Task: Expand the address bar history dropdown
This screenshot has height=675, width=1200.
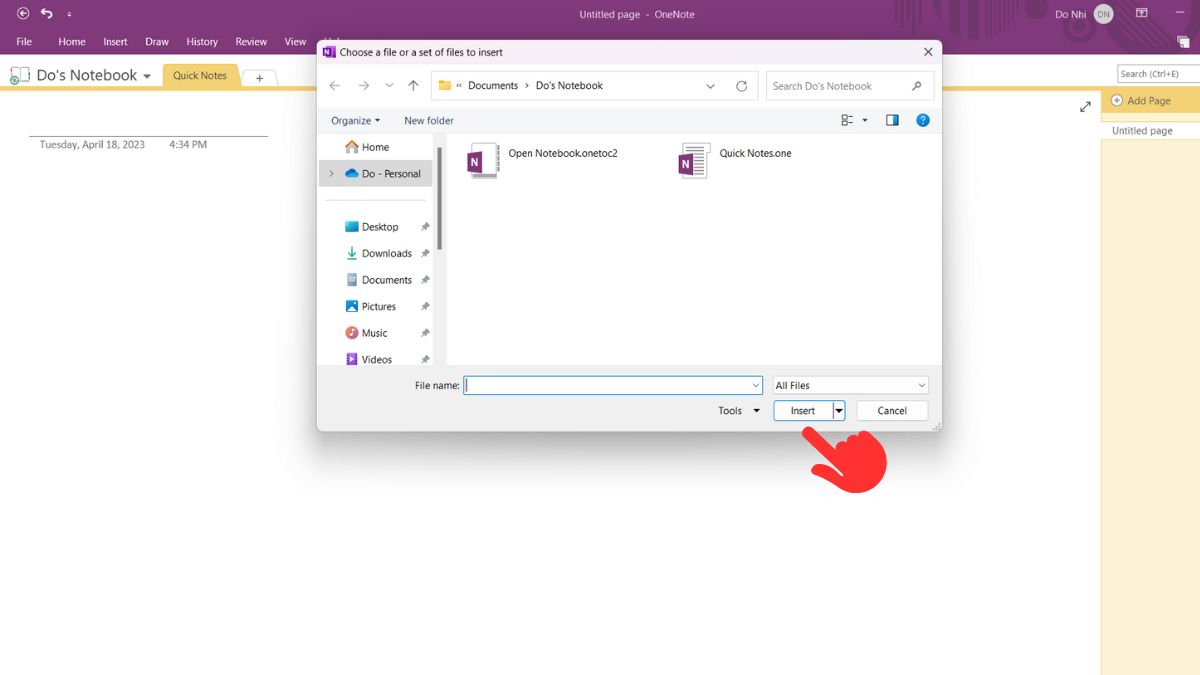Action: tap(711, 86)
